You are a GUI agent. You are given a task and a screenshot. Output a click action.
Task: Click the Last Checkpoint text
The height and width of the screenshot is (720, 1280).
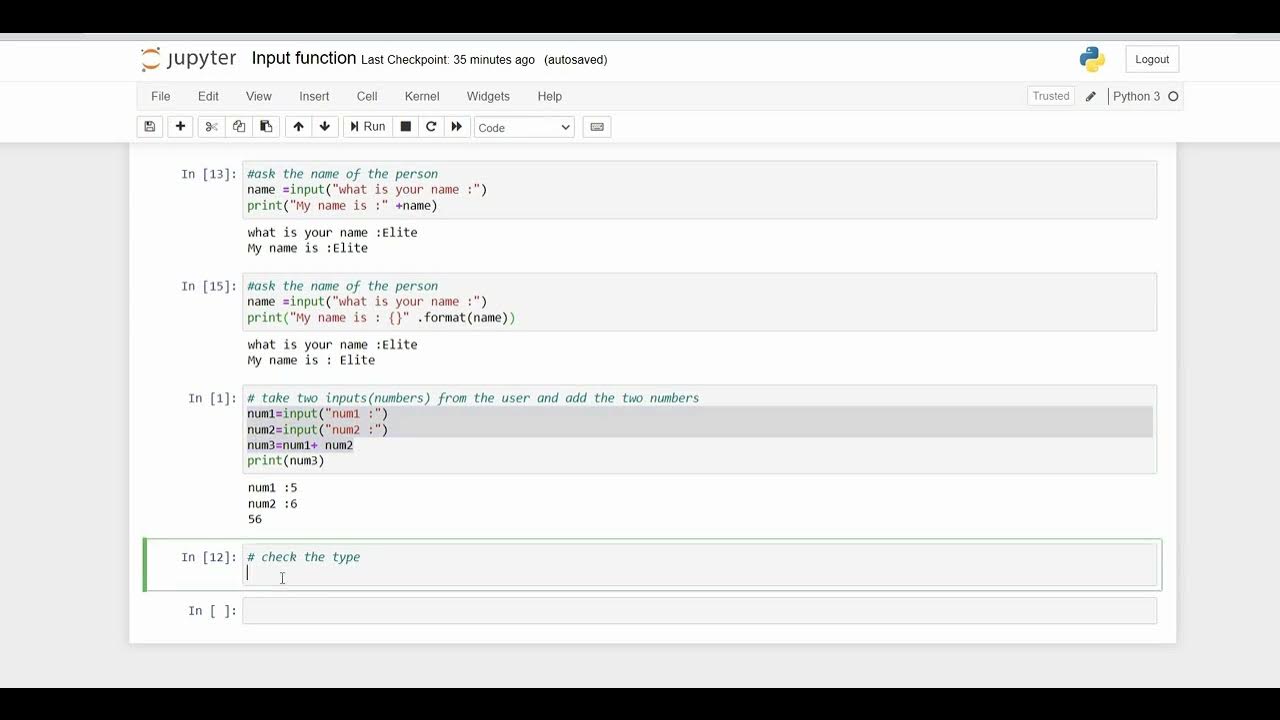[448, 60]
